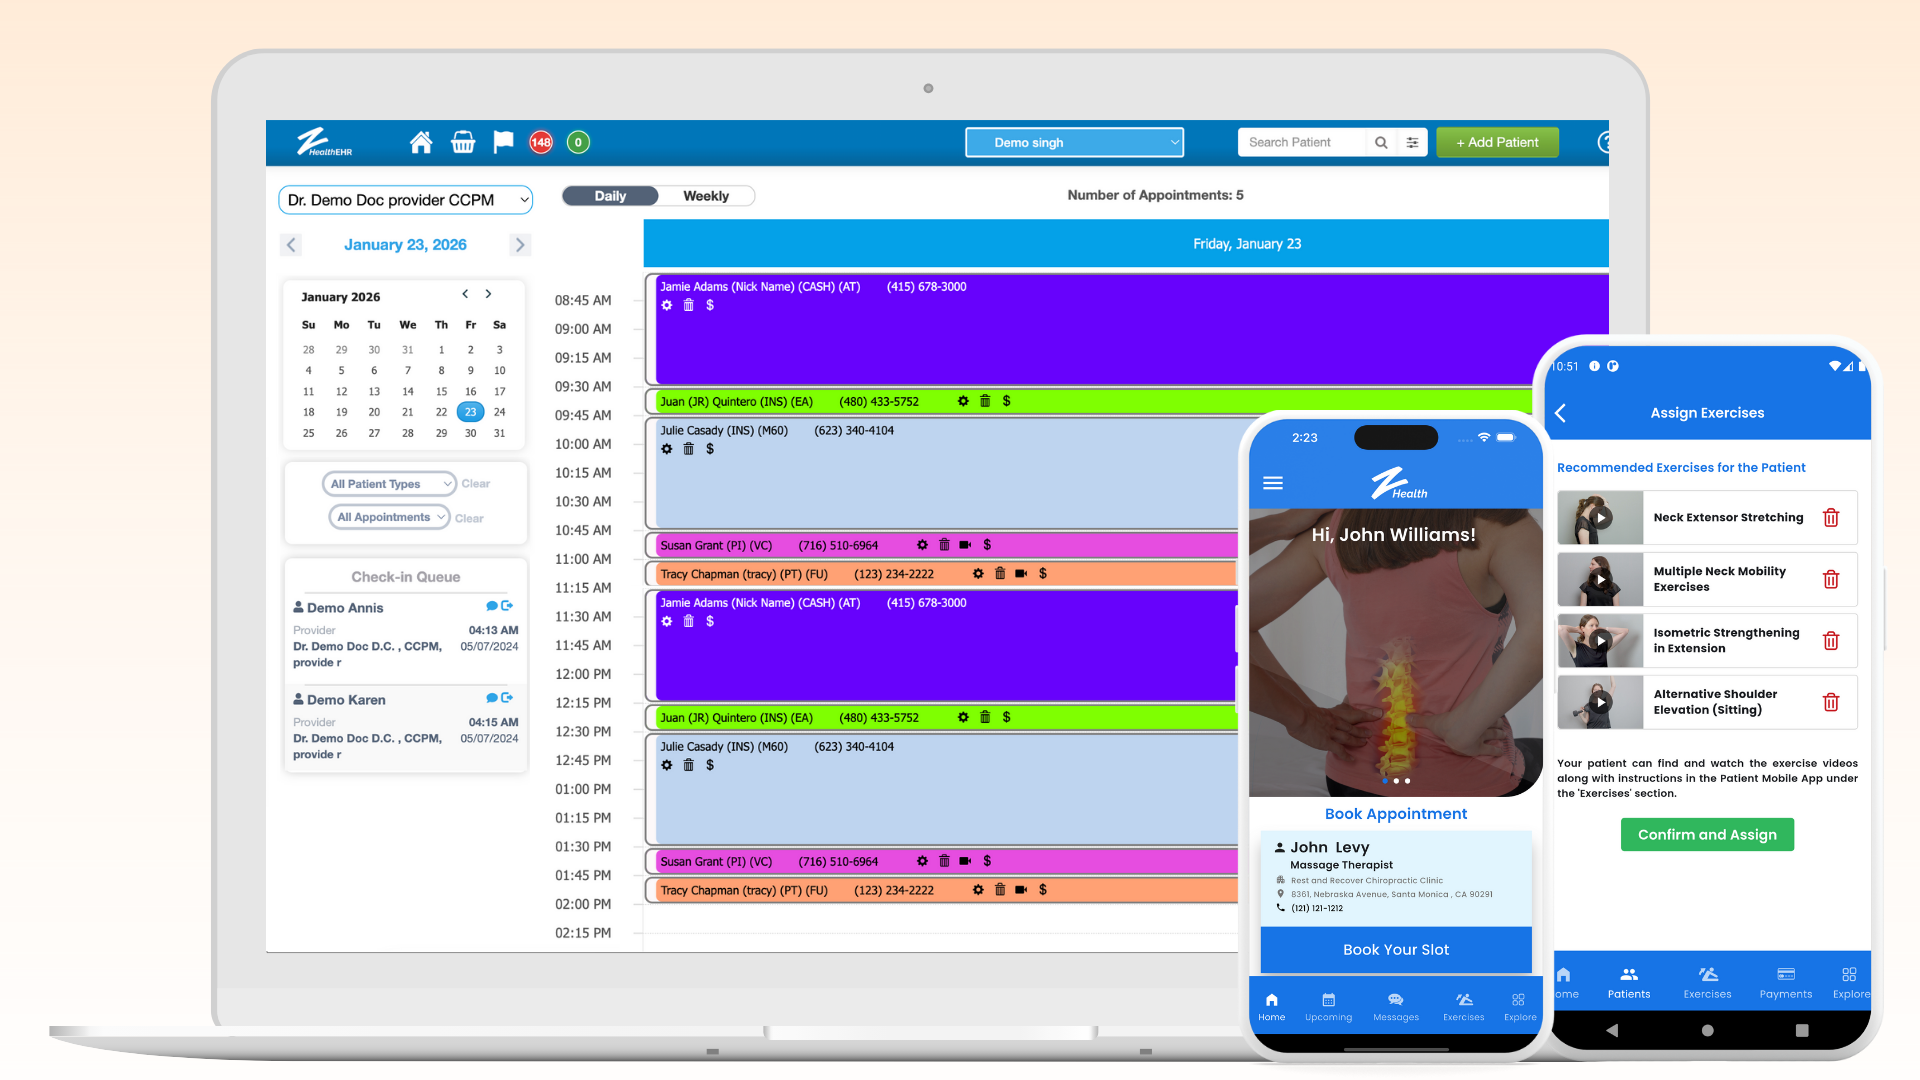This screenshot has height=1080, width=1920.
Task: Expand Dr. Demo Doc provider dropdown
Action: (x=405, y=201)
